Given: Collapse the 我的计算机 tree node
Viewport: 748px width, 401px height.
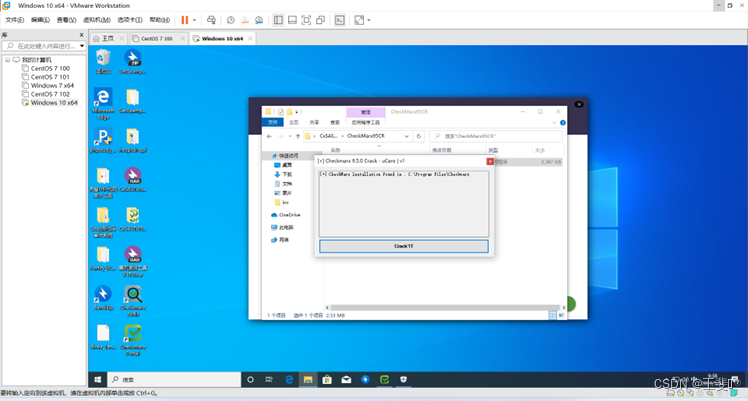Looking at the screenshot, I should [8, 60].
